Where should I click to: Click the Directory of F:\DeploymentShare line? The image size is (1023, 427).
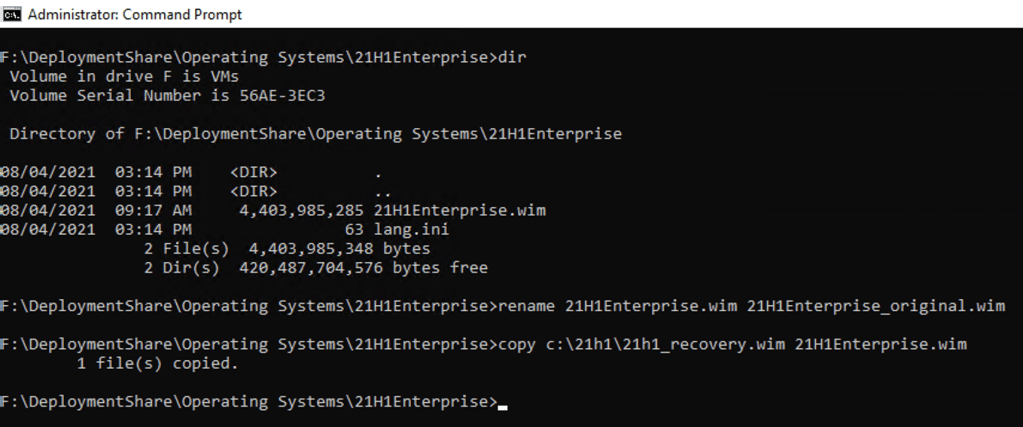315,133
